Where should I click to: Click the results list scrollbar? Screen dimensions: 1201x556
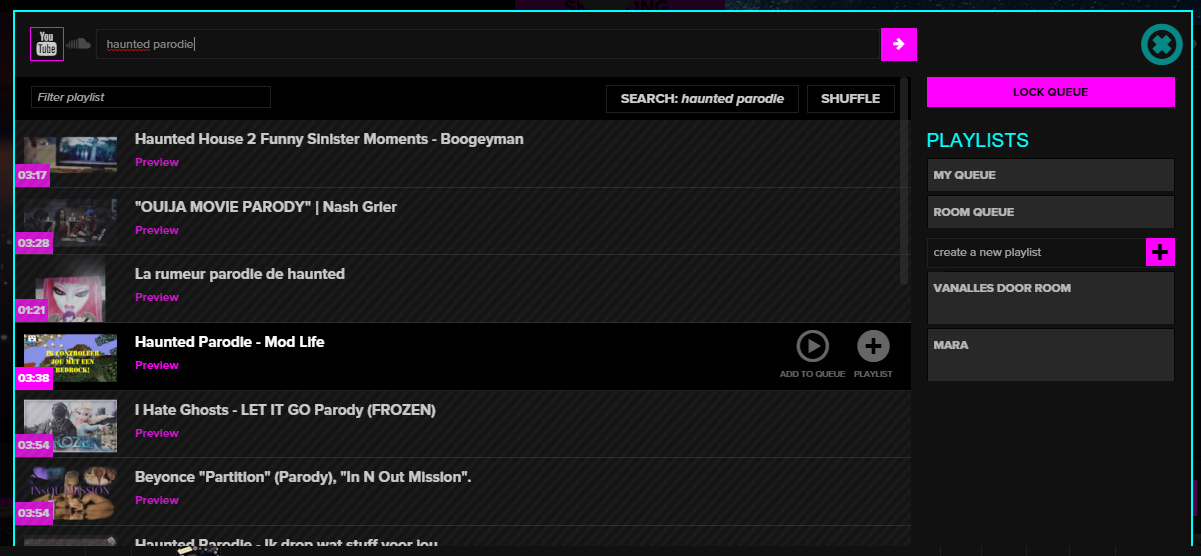905,180
